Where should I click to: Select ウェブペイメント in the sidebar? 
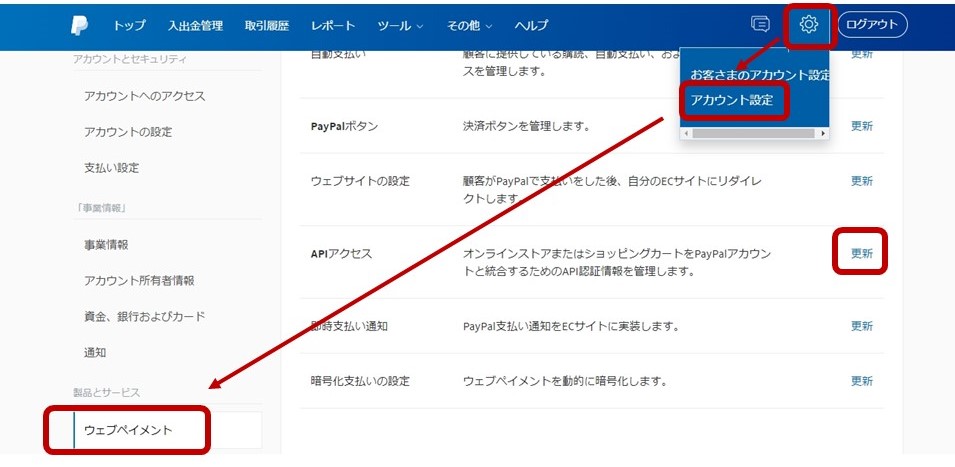(x=167, y=430)
